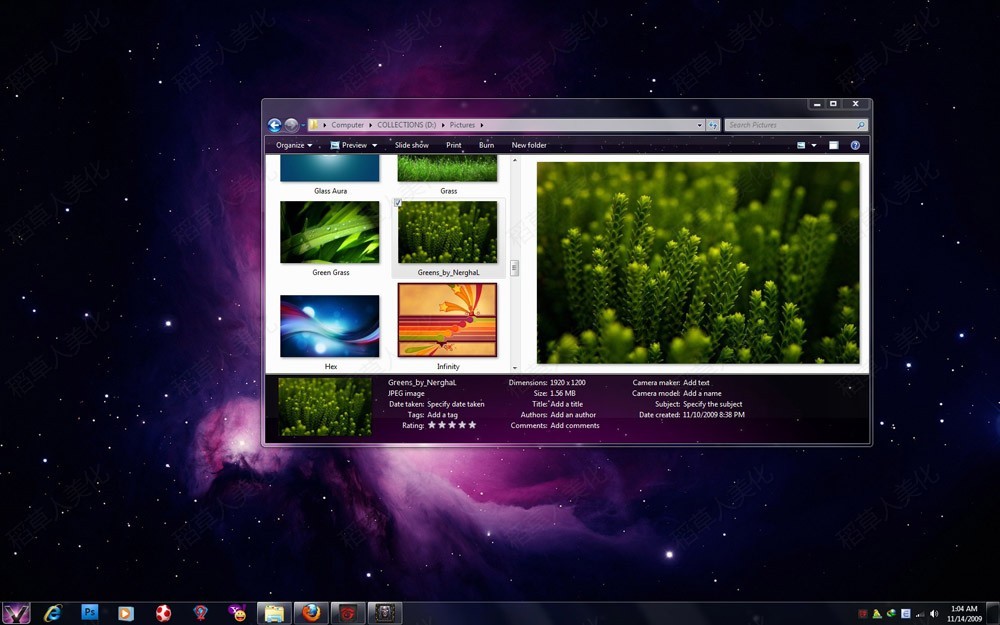Expand the arrow after Computer in breadcrumb
The image size is (1000, 625).
371,125
